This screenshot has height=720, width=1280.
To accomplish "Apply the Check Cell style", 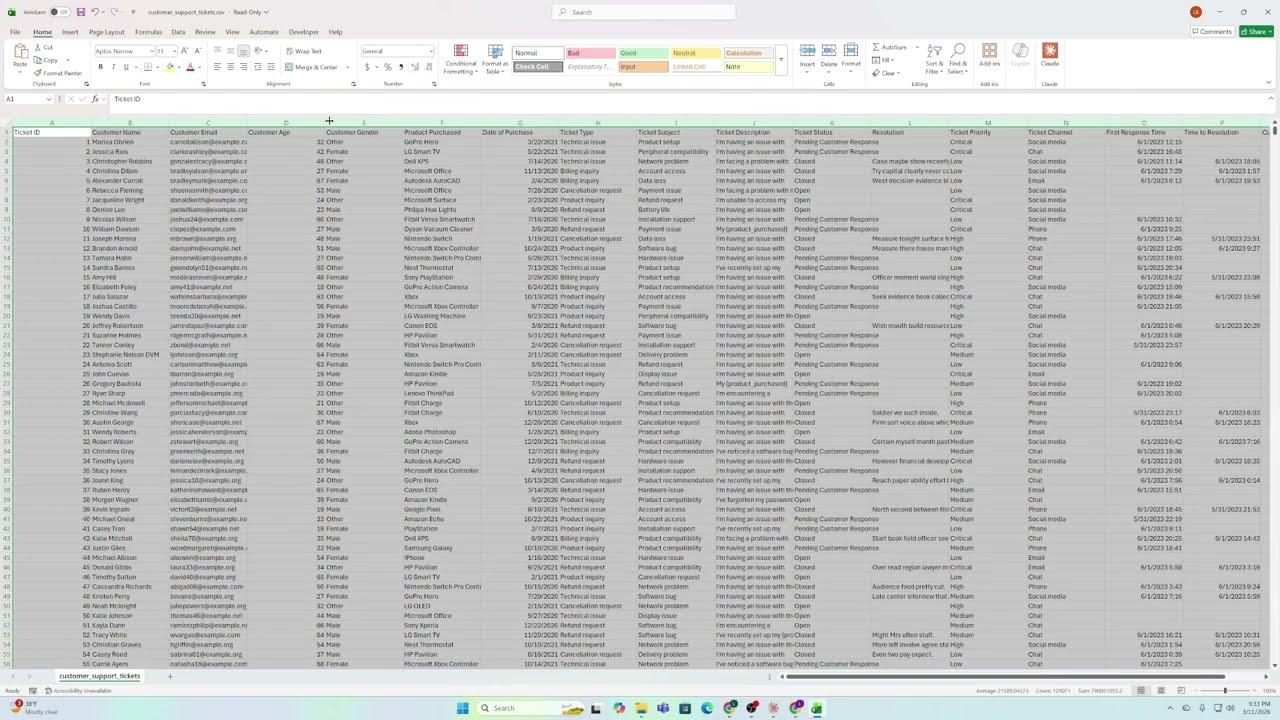I will tap(537, 67).
